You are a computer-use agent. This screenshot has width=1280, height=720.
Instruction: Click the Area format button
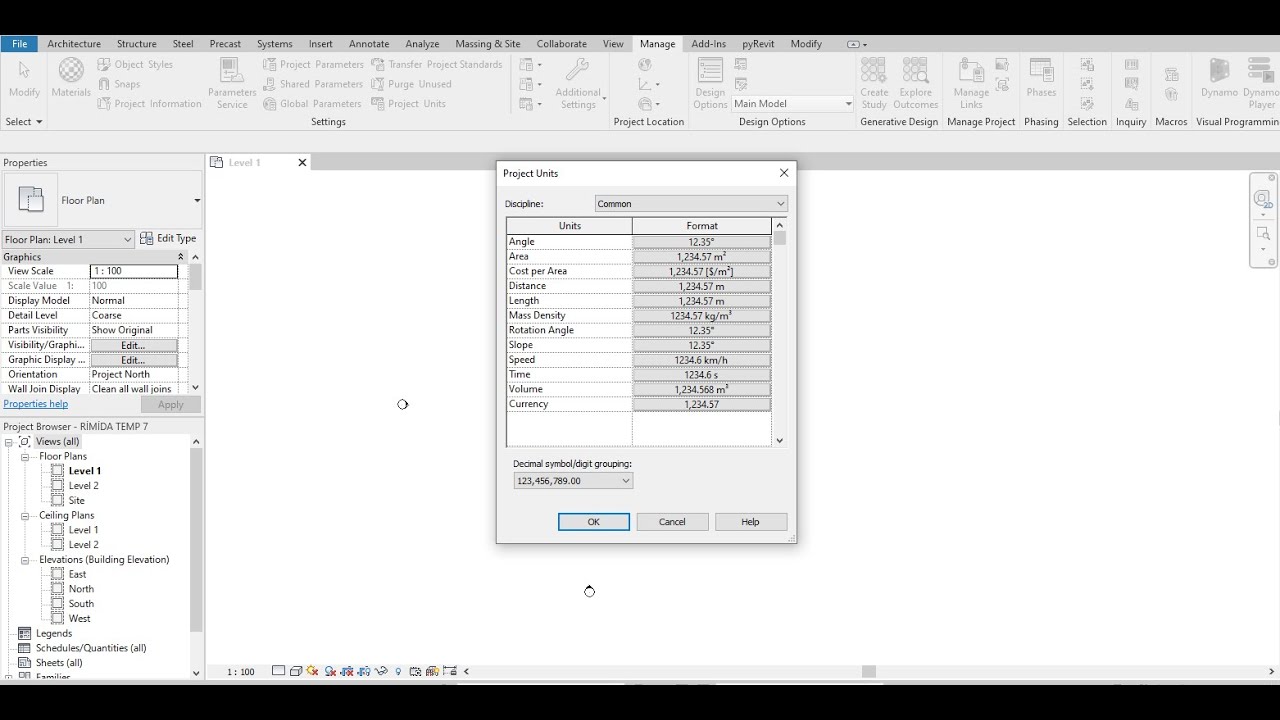coord(702,257)
